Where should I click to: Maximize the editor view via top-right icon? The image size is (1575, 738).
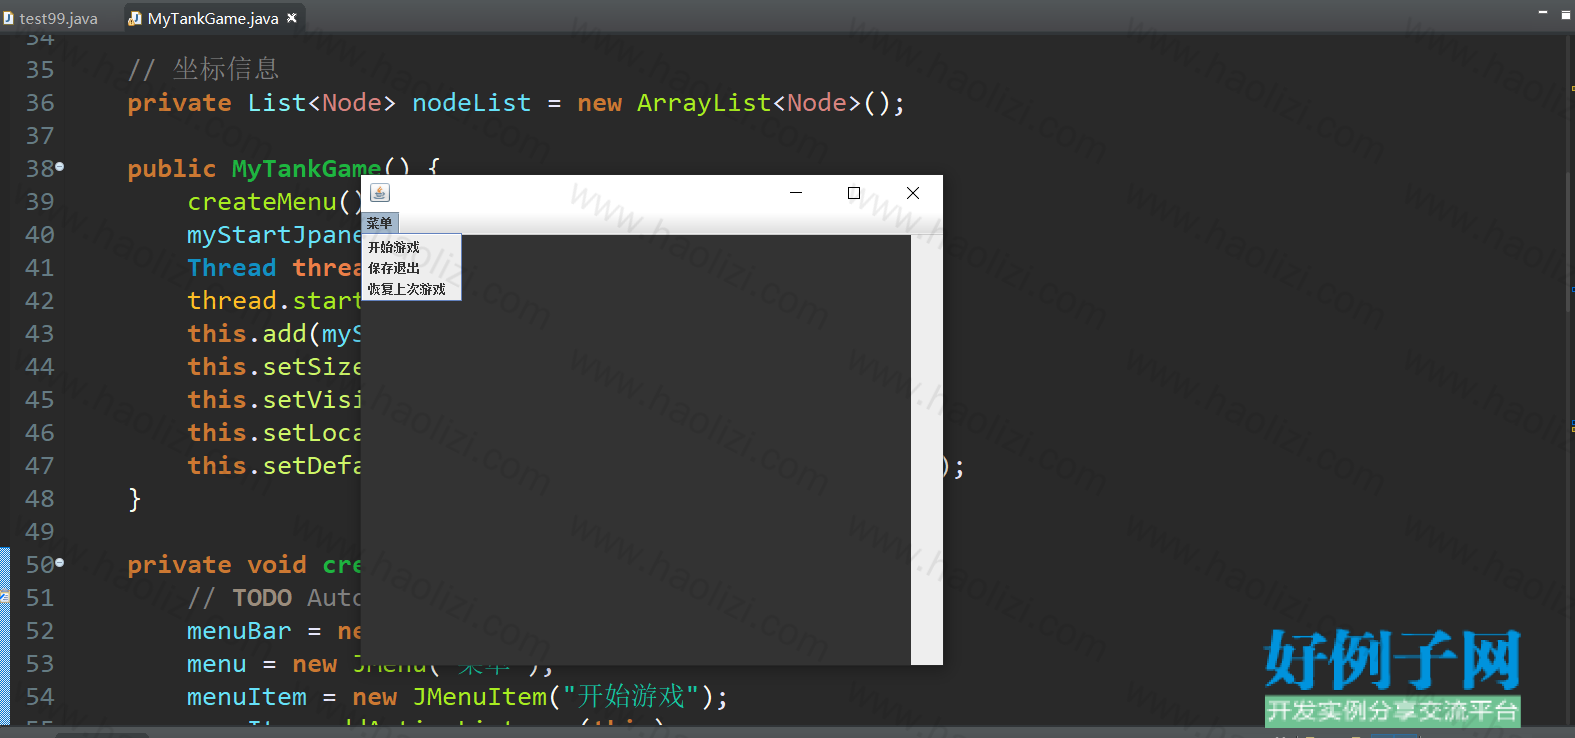tap(1566, 13)
